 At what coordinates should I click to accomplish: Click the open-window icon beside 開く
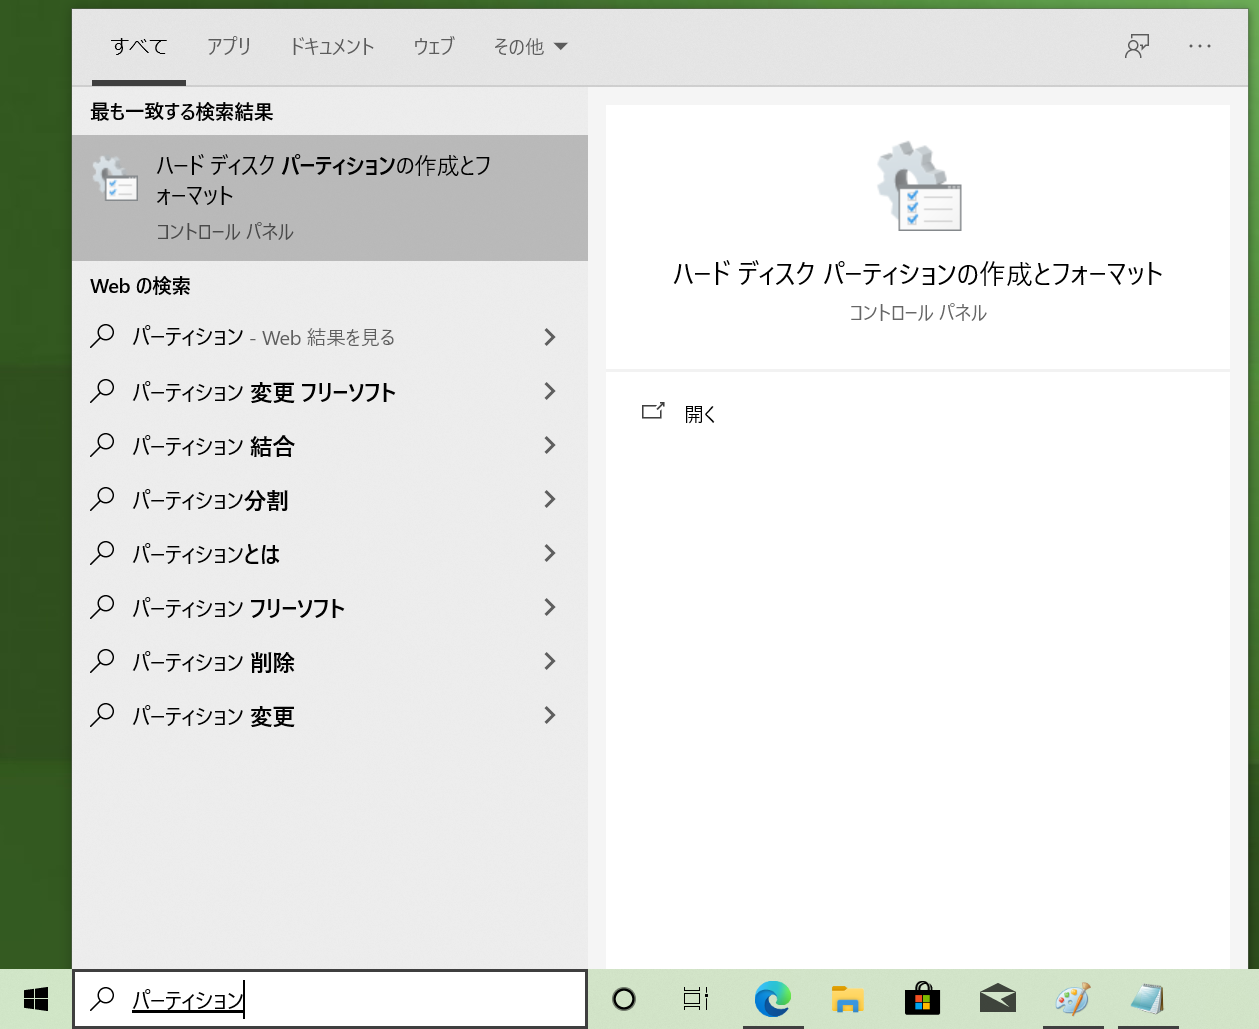click(x=653, y=411)
